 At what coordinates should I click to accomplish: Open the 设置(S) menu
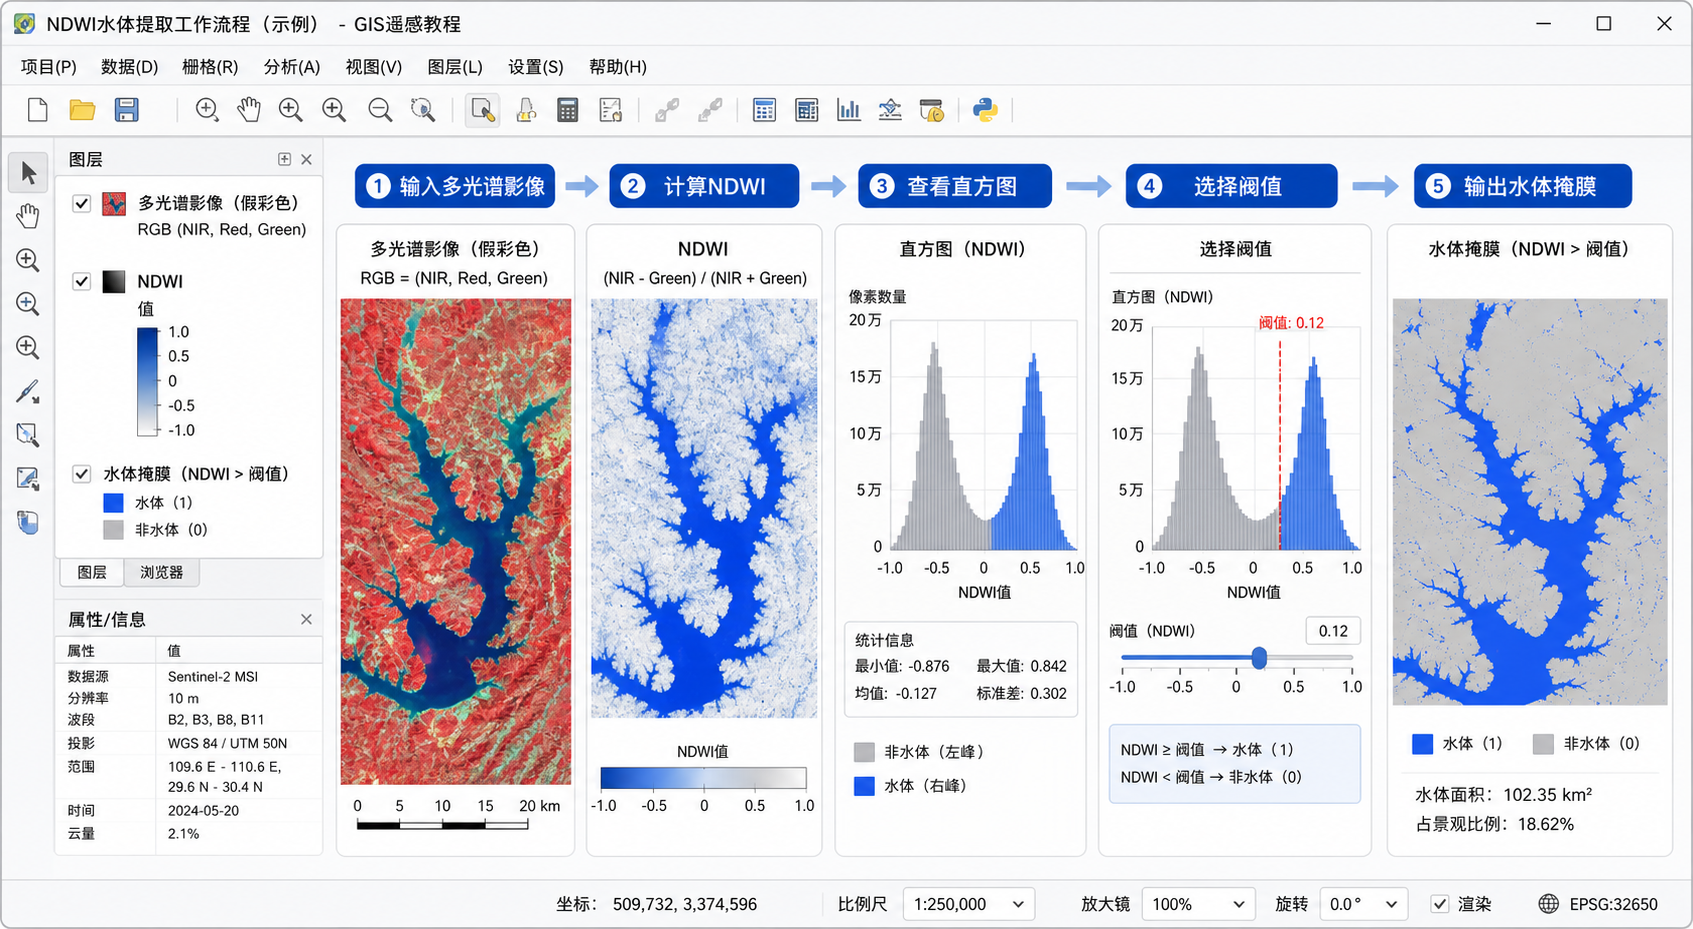click(x=536, y=67)
